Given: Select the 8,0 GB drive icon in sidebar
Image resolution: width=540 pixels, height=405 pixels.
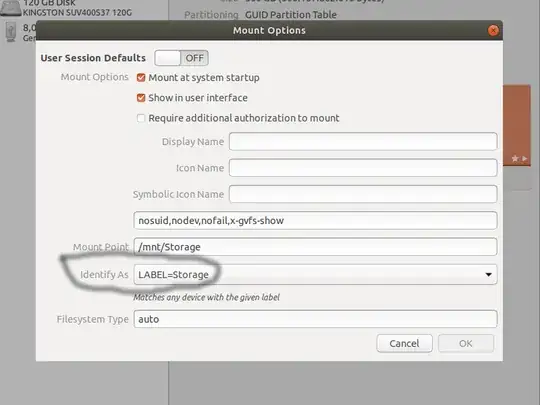Looking at the screenshot, I should coord(11,32).
